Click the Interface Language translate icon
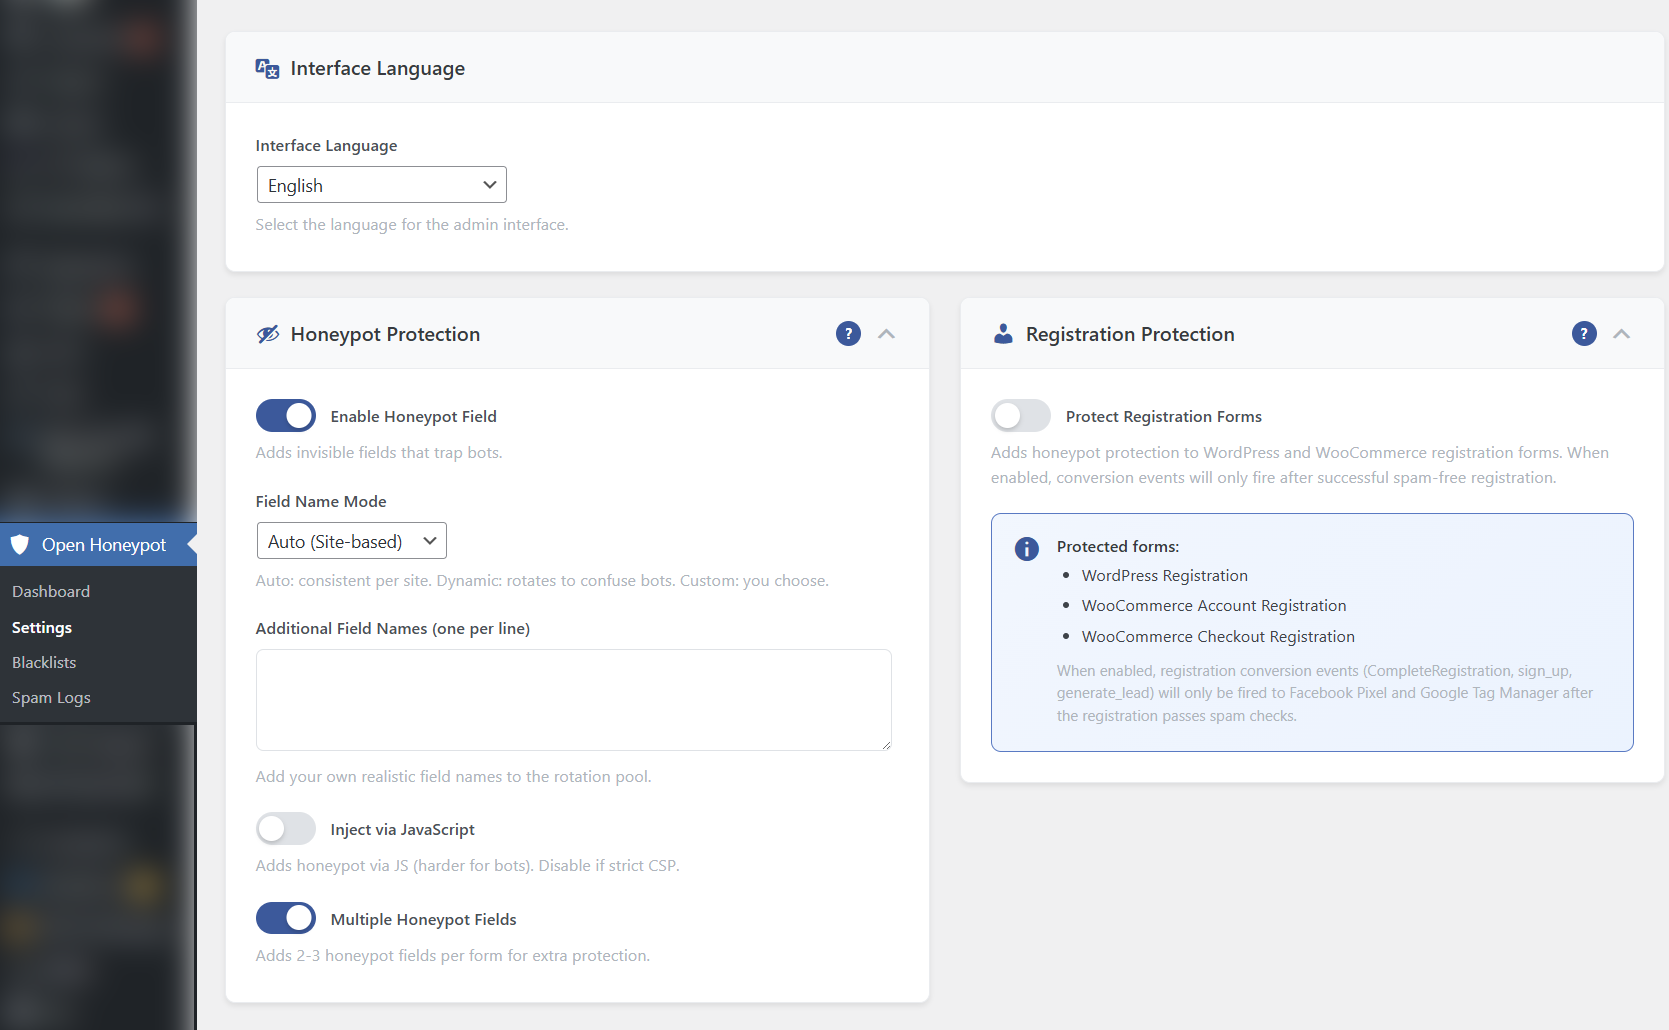This screenshot has width=1669, height=1030. 267,68
